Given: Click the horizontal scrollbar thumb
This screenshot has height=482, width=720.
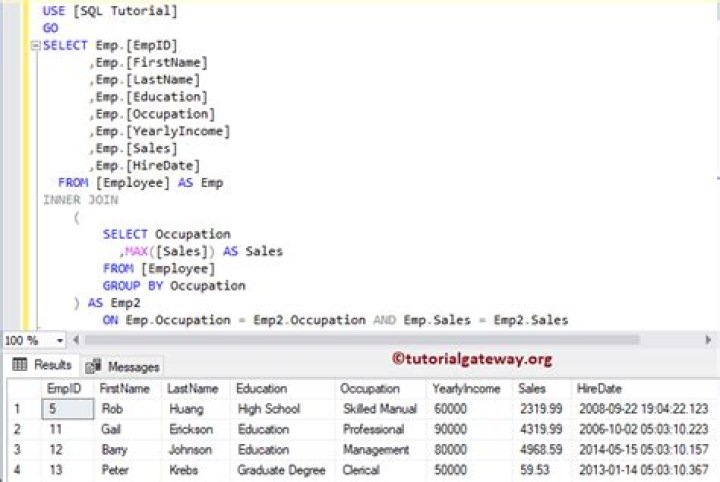Looking at the screenshot, I should point(362,340).
